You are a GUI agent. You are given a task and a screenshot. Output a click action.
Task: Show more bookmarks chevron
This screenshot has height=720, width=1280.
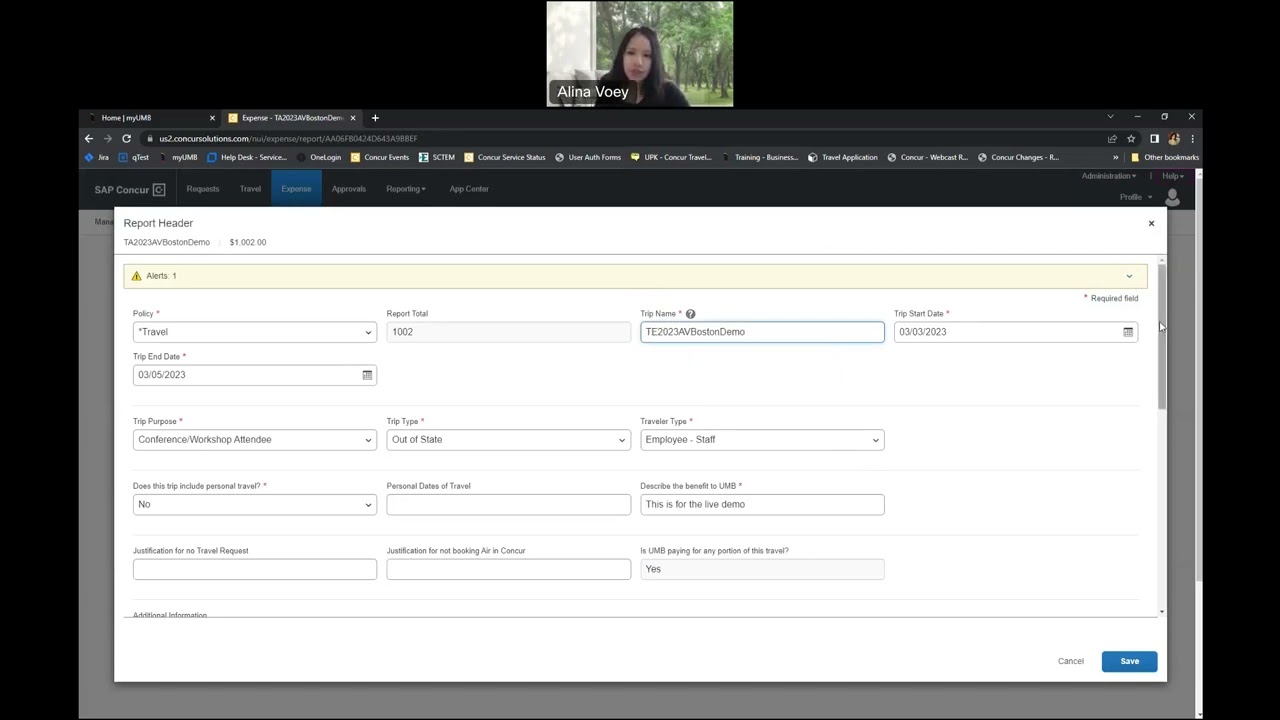click(1116, 157)
